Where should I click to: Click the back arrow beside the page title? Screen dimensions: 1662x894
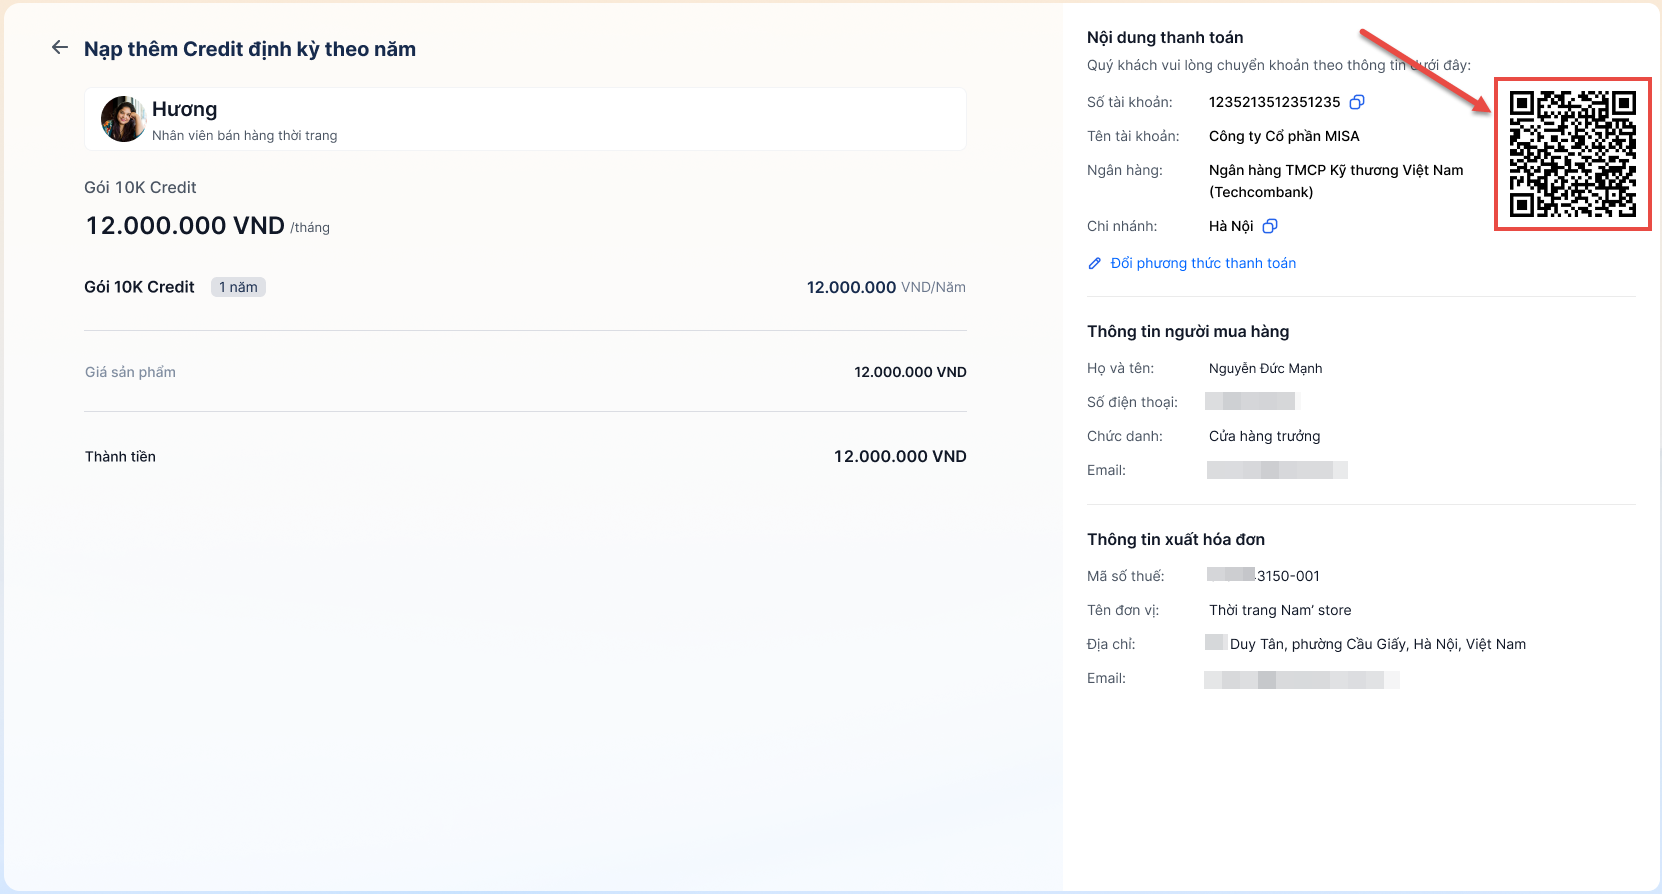pyautogui.click(x=60, y=48)
